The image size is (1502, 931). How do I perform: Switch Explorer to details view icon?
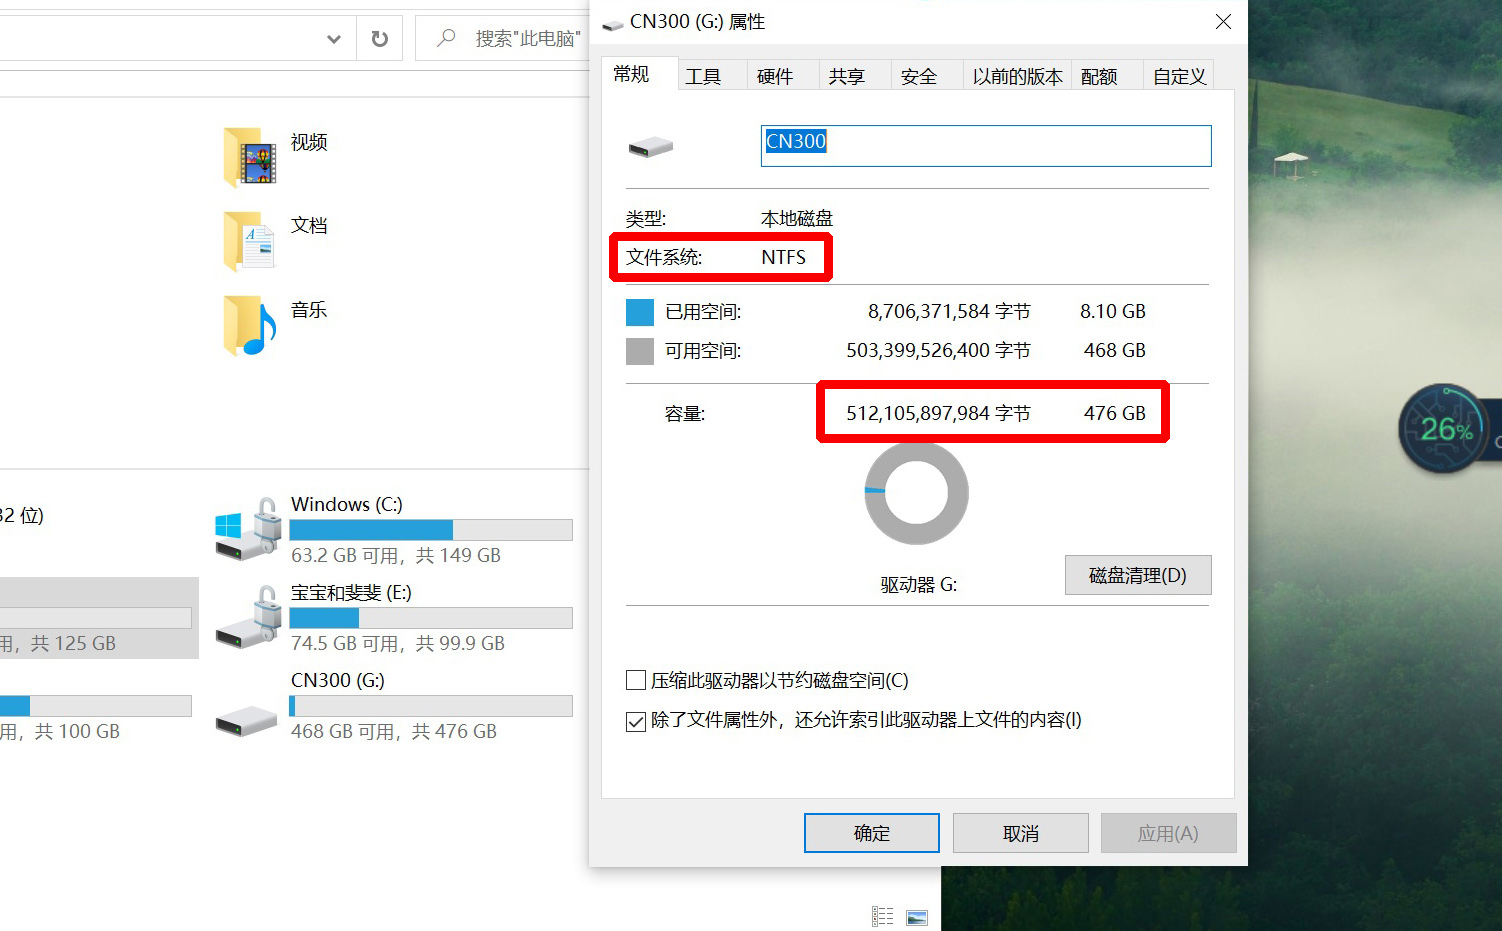click(x=882, y=916)
